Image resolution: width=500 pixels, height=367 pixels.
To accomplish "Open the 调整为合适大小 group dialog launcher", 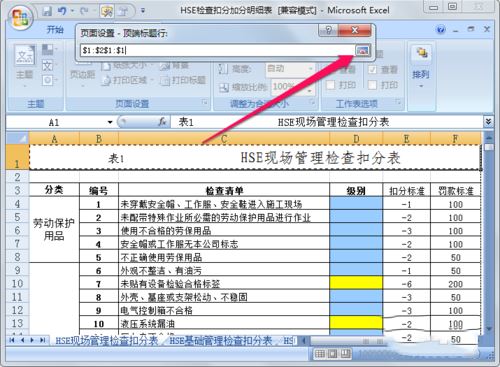I will (x=313, y=102).
